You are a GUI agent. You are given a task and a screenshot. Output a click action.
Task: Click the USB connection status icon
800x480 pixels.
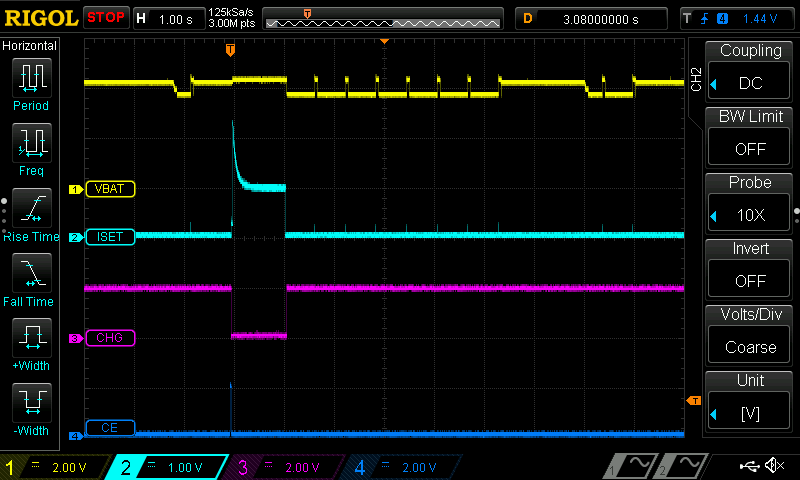(x=750, y=466)
